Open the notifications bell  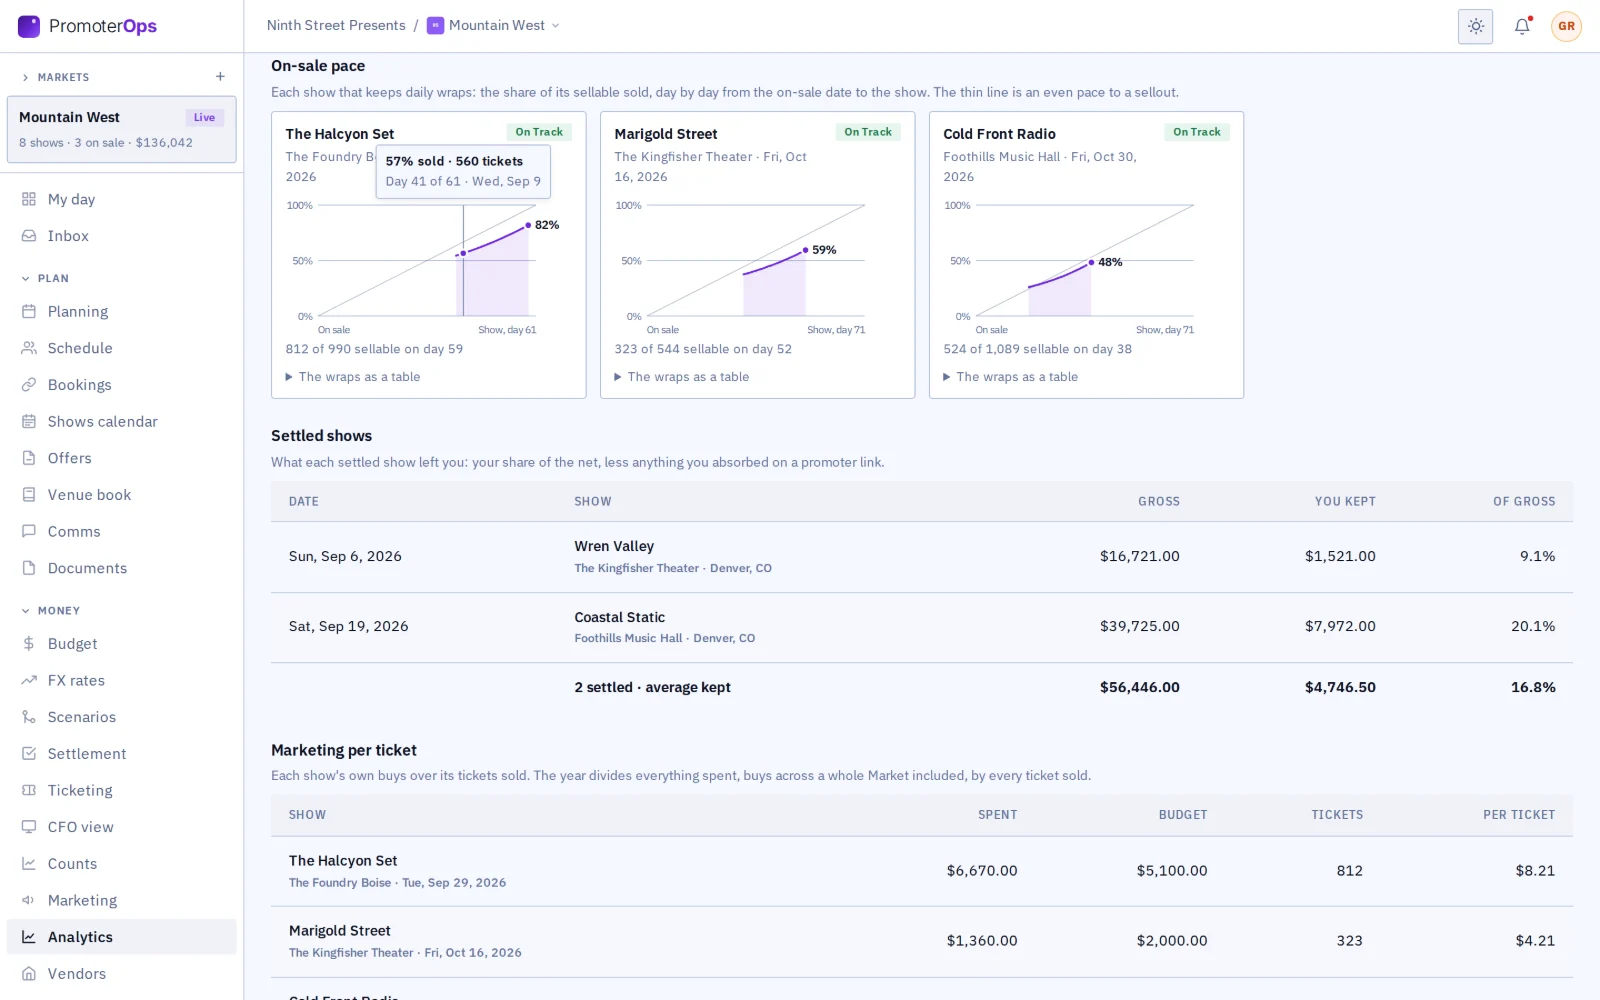[1522, 26]
